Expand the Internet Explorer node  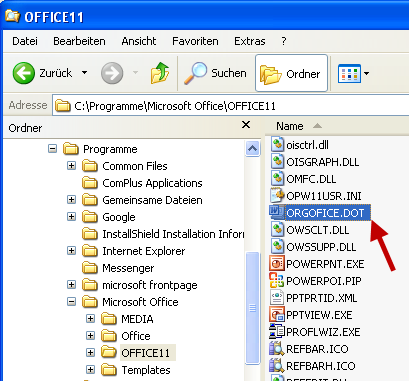pyautogui.click(x=71, y=251)
